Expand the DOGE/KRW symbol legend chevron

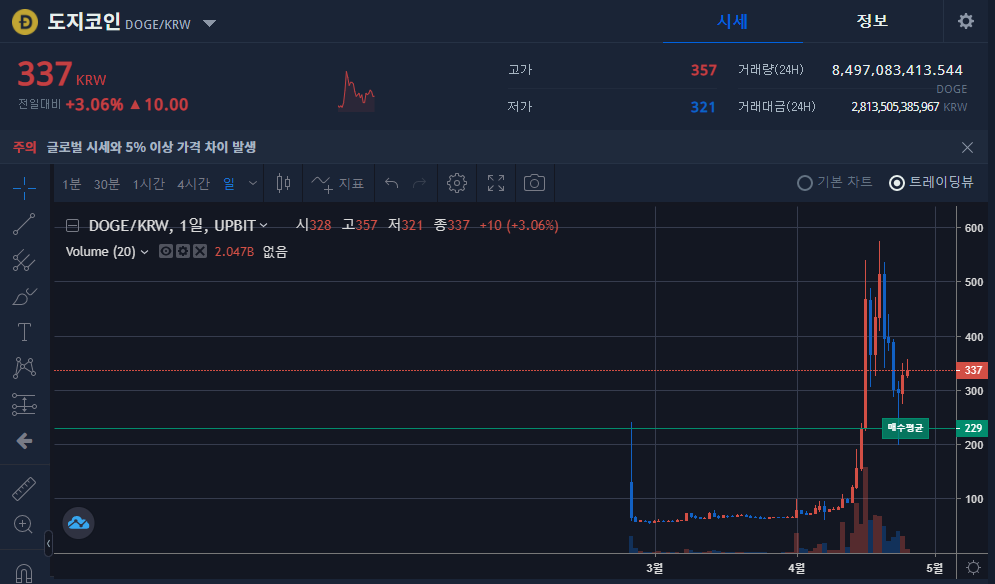pyautogui.click(x=263, y=225)
